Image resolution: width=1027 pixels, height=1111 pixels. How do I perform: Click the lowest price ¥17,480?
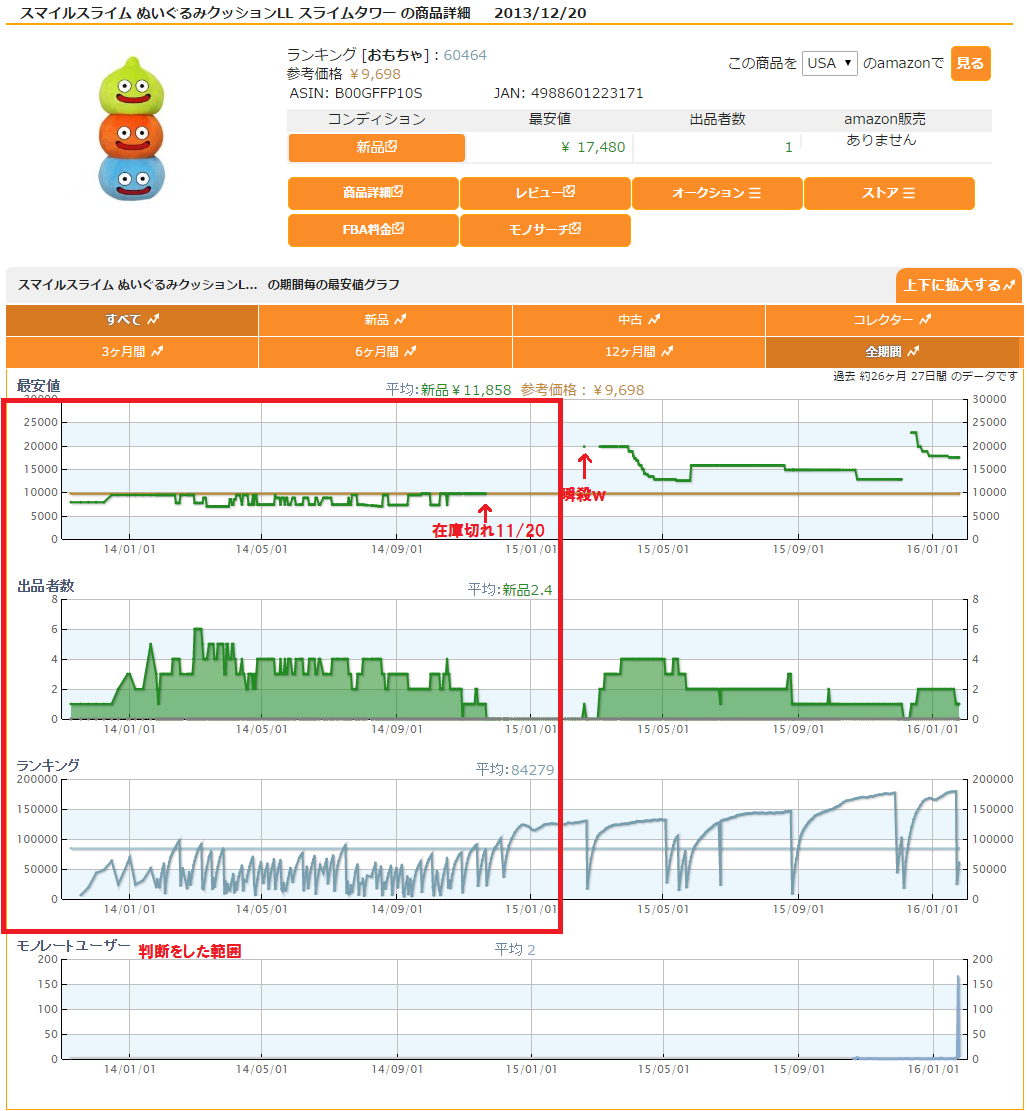(593, 147)
